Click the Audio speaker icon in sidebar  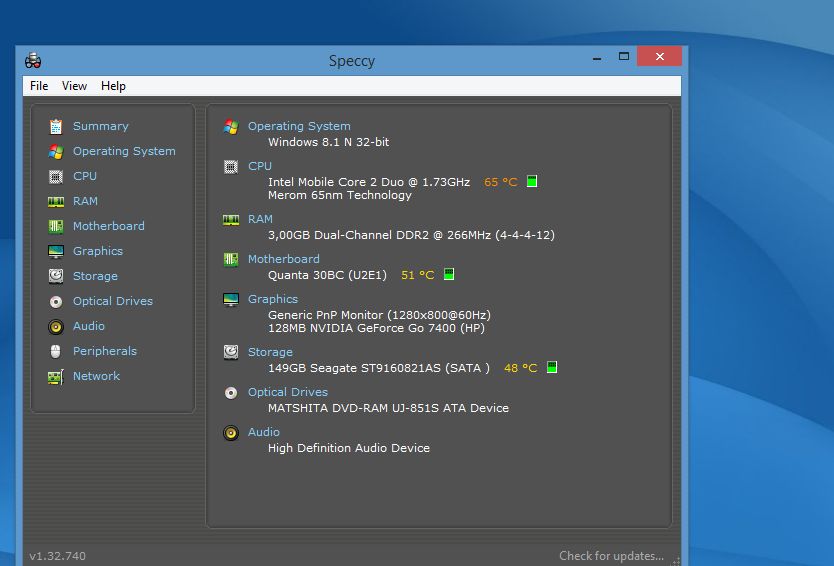[x=56, y=326]
